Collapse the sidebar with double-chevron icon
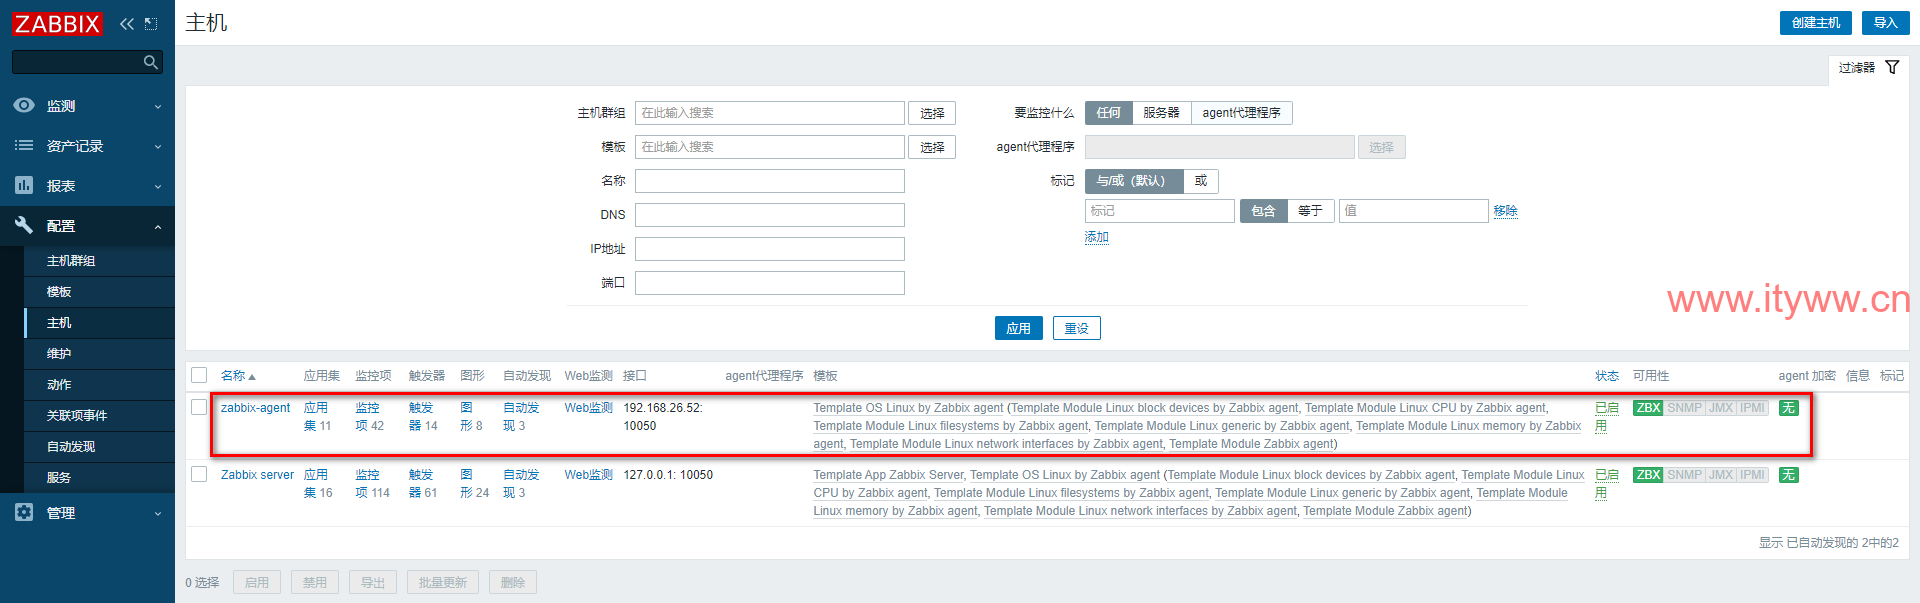The height and width of the screenshot is (603, 1920). [127, 23]
